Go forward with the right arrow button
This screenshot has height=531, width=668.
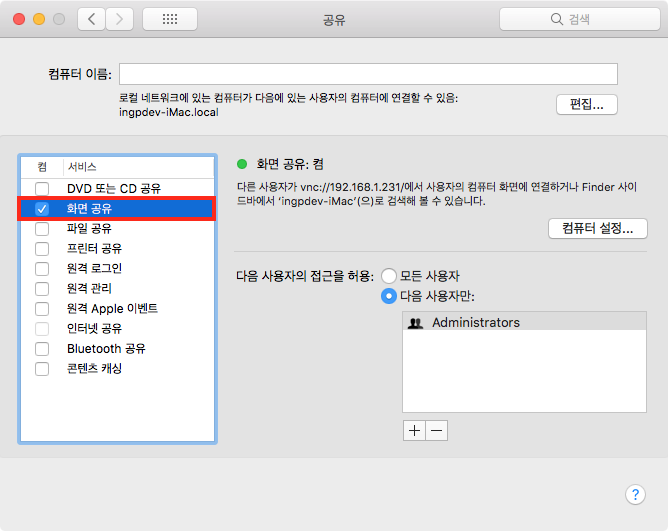pos(119,19)
